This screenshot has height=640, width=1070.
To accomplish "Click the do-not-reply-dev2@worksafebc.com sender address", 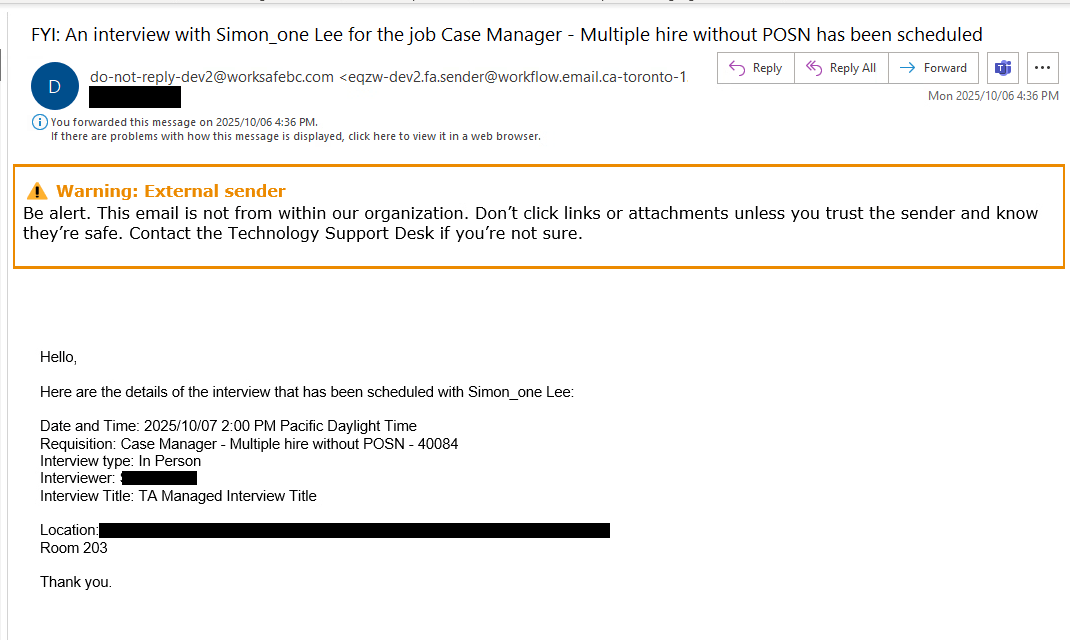I will coord(212,77).
